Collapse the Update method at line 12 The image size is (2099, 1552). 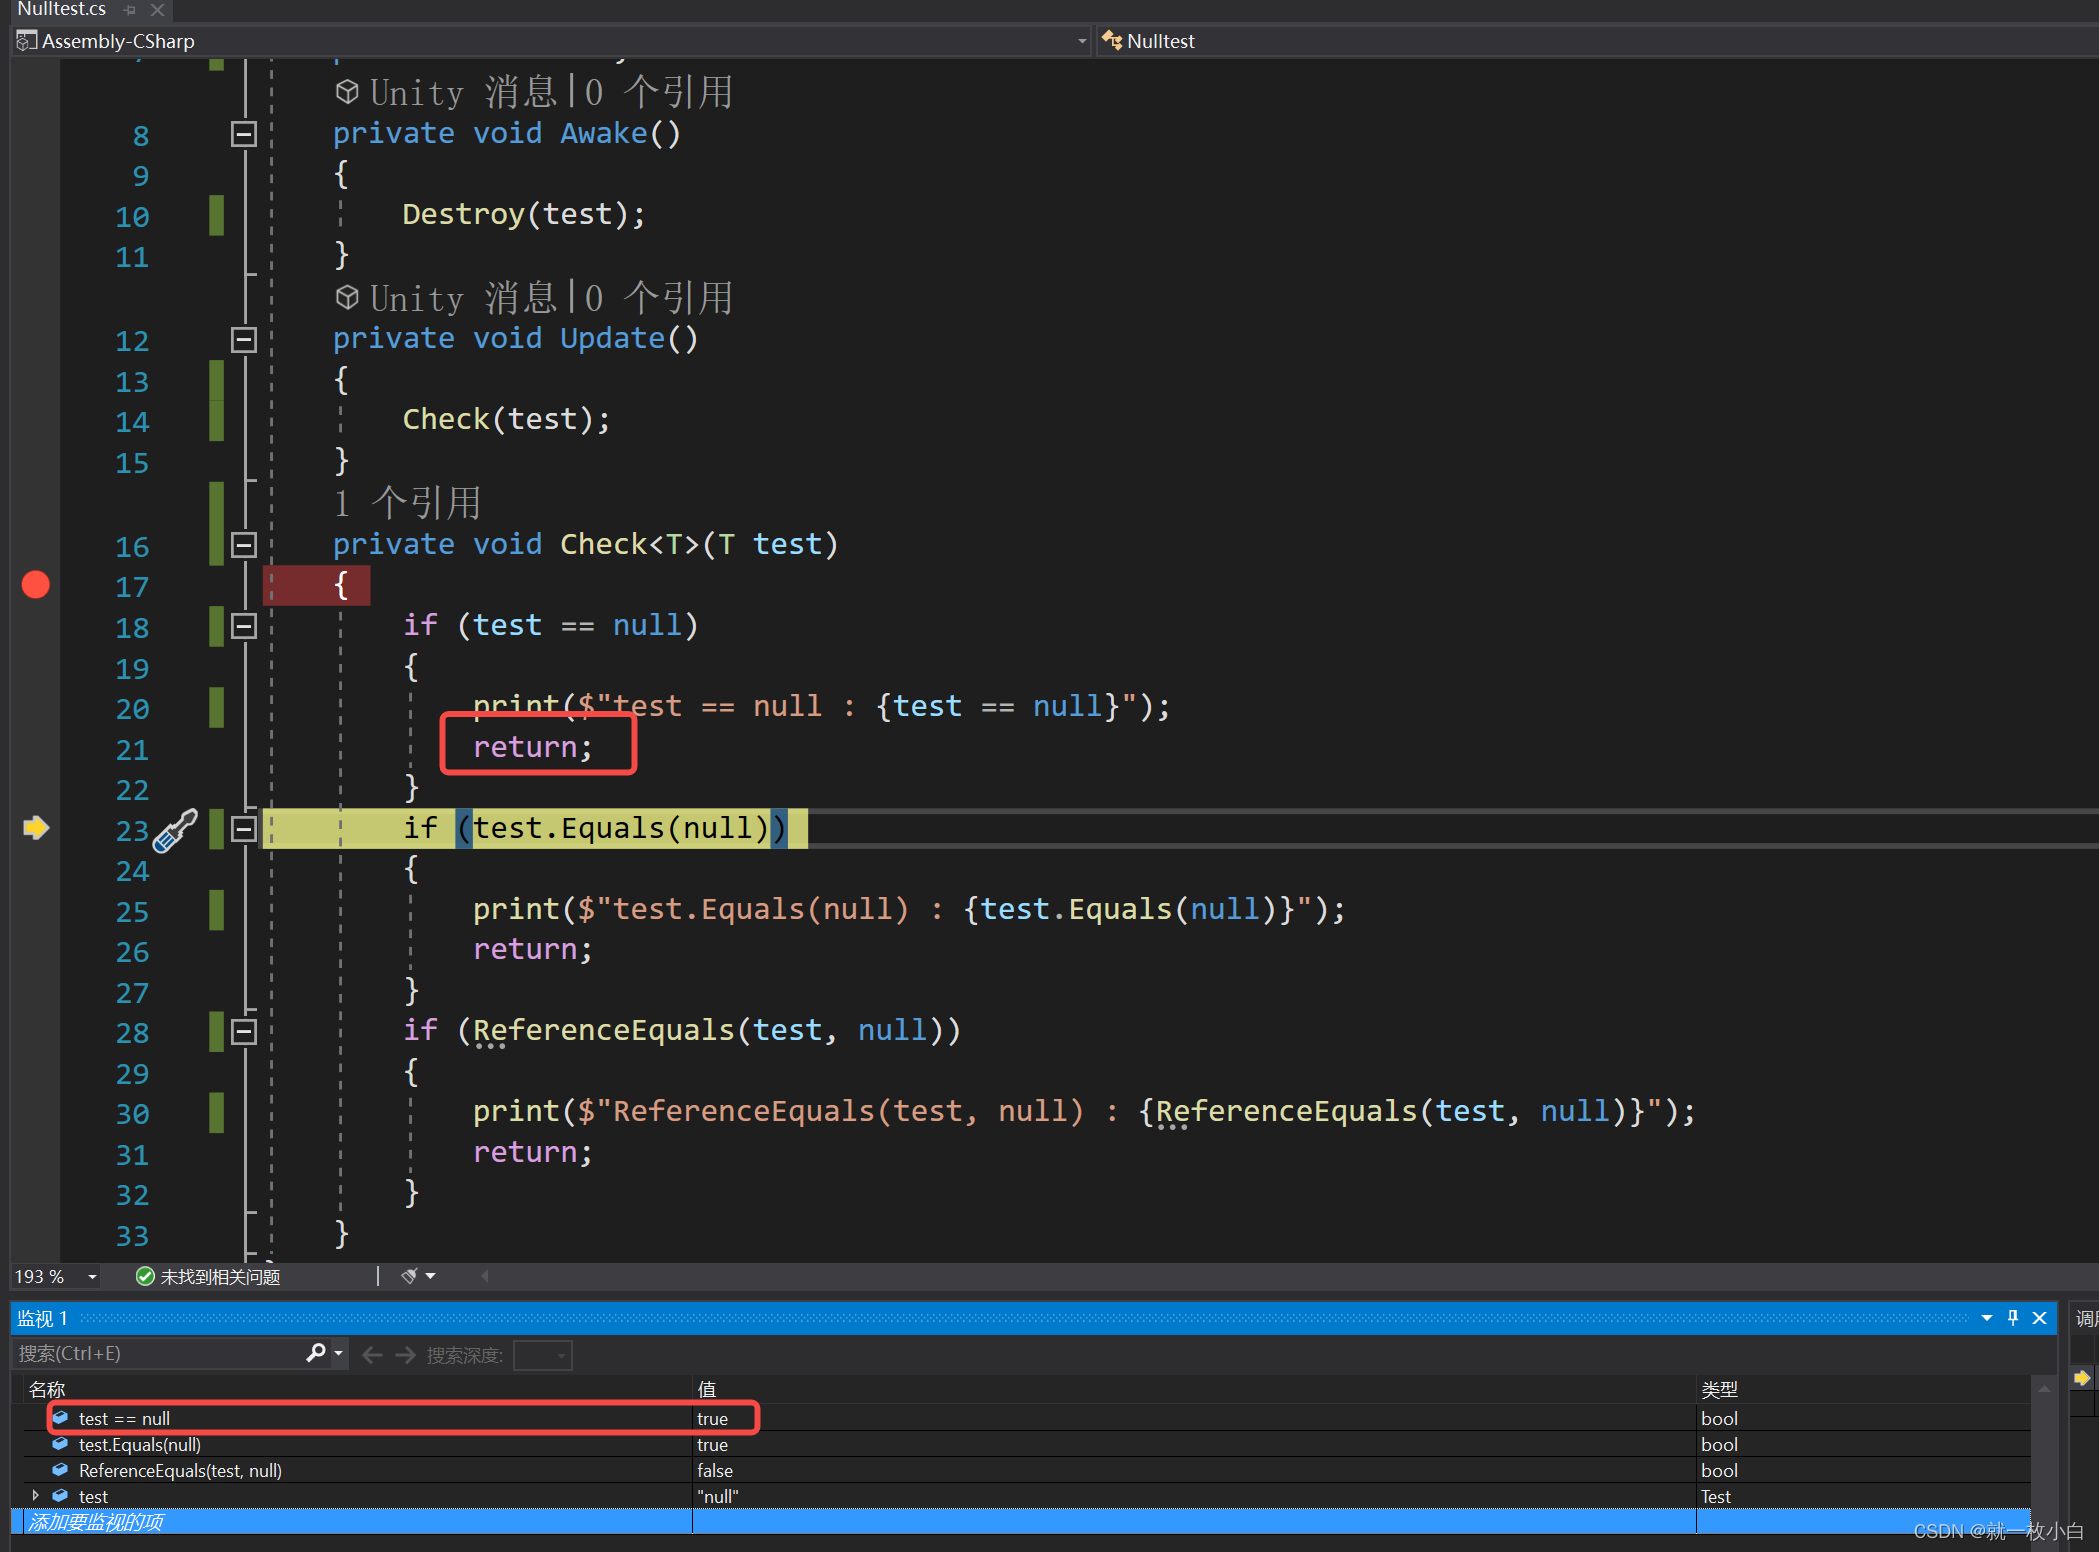point(244,340)
